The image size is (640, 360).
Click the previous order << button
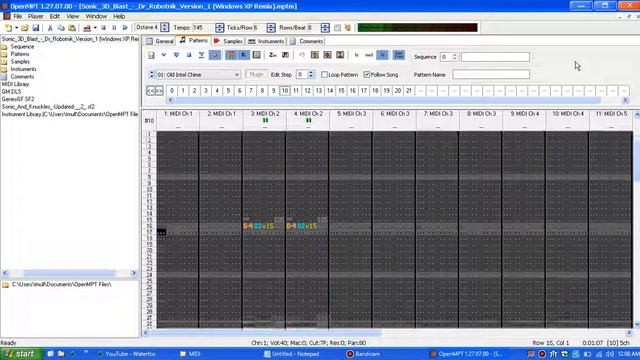click(x=151, y=91)
